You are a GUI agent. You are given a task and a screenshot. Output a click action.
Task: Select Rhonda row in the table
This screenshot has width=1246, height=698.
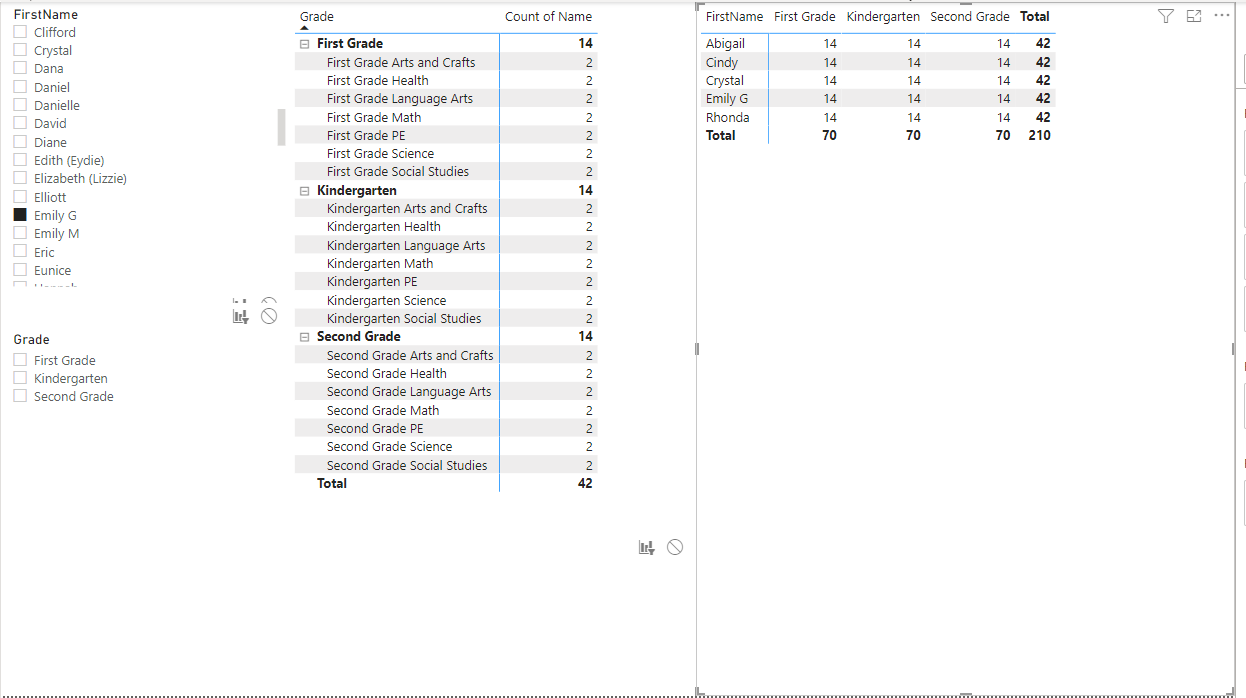878,117
